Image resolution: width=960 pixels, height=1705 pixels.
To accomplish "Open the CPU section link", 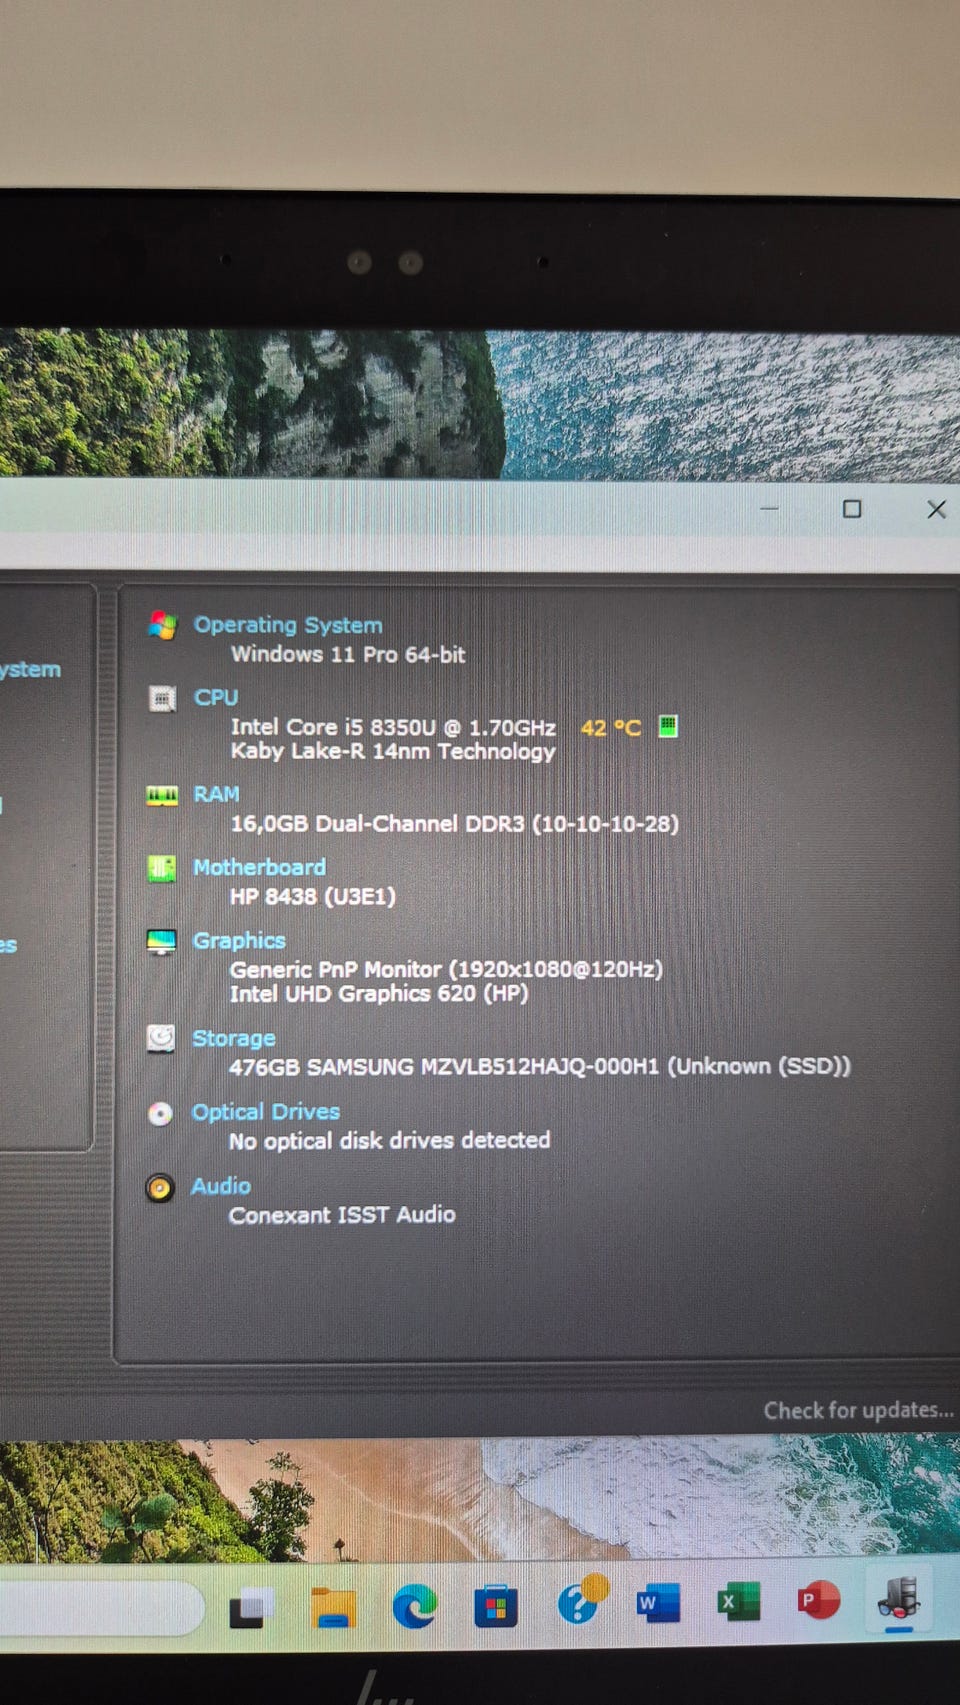I will pos(216,697).
